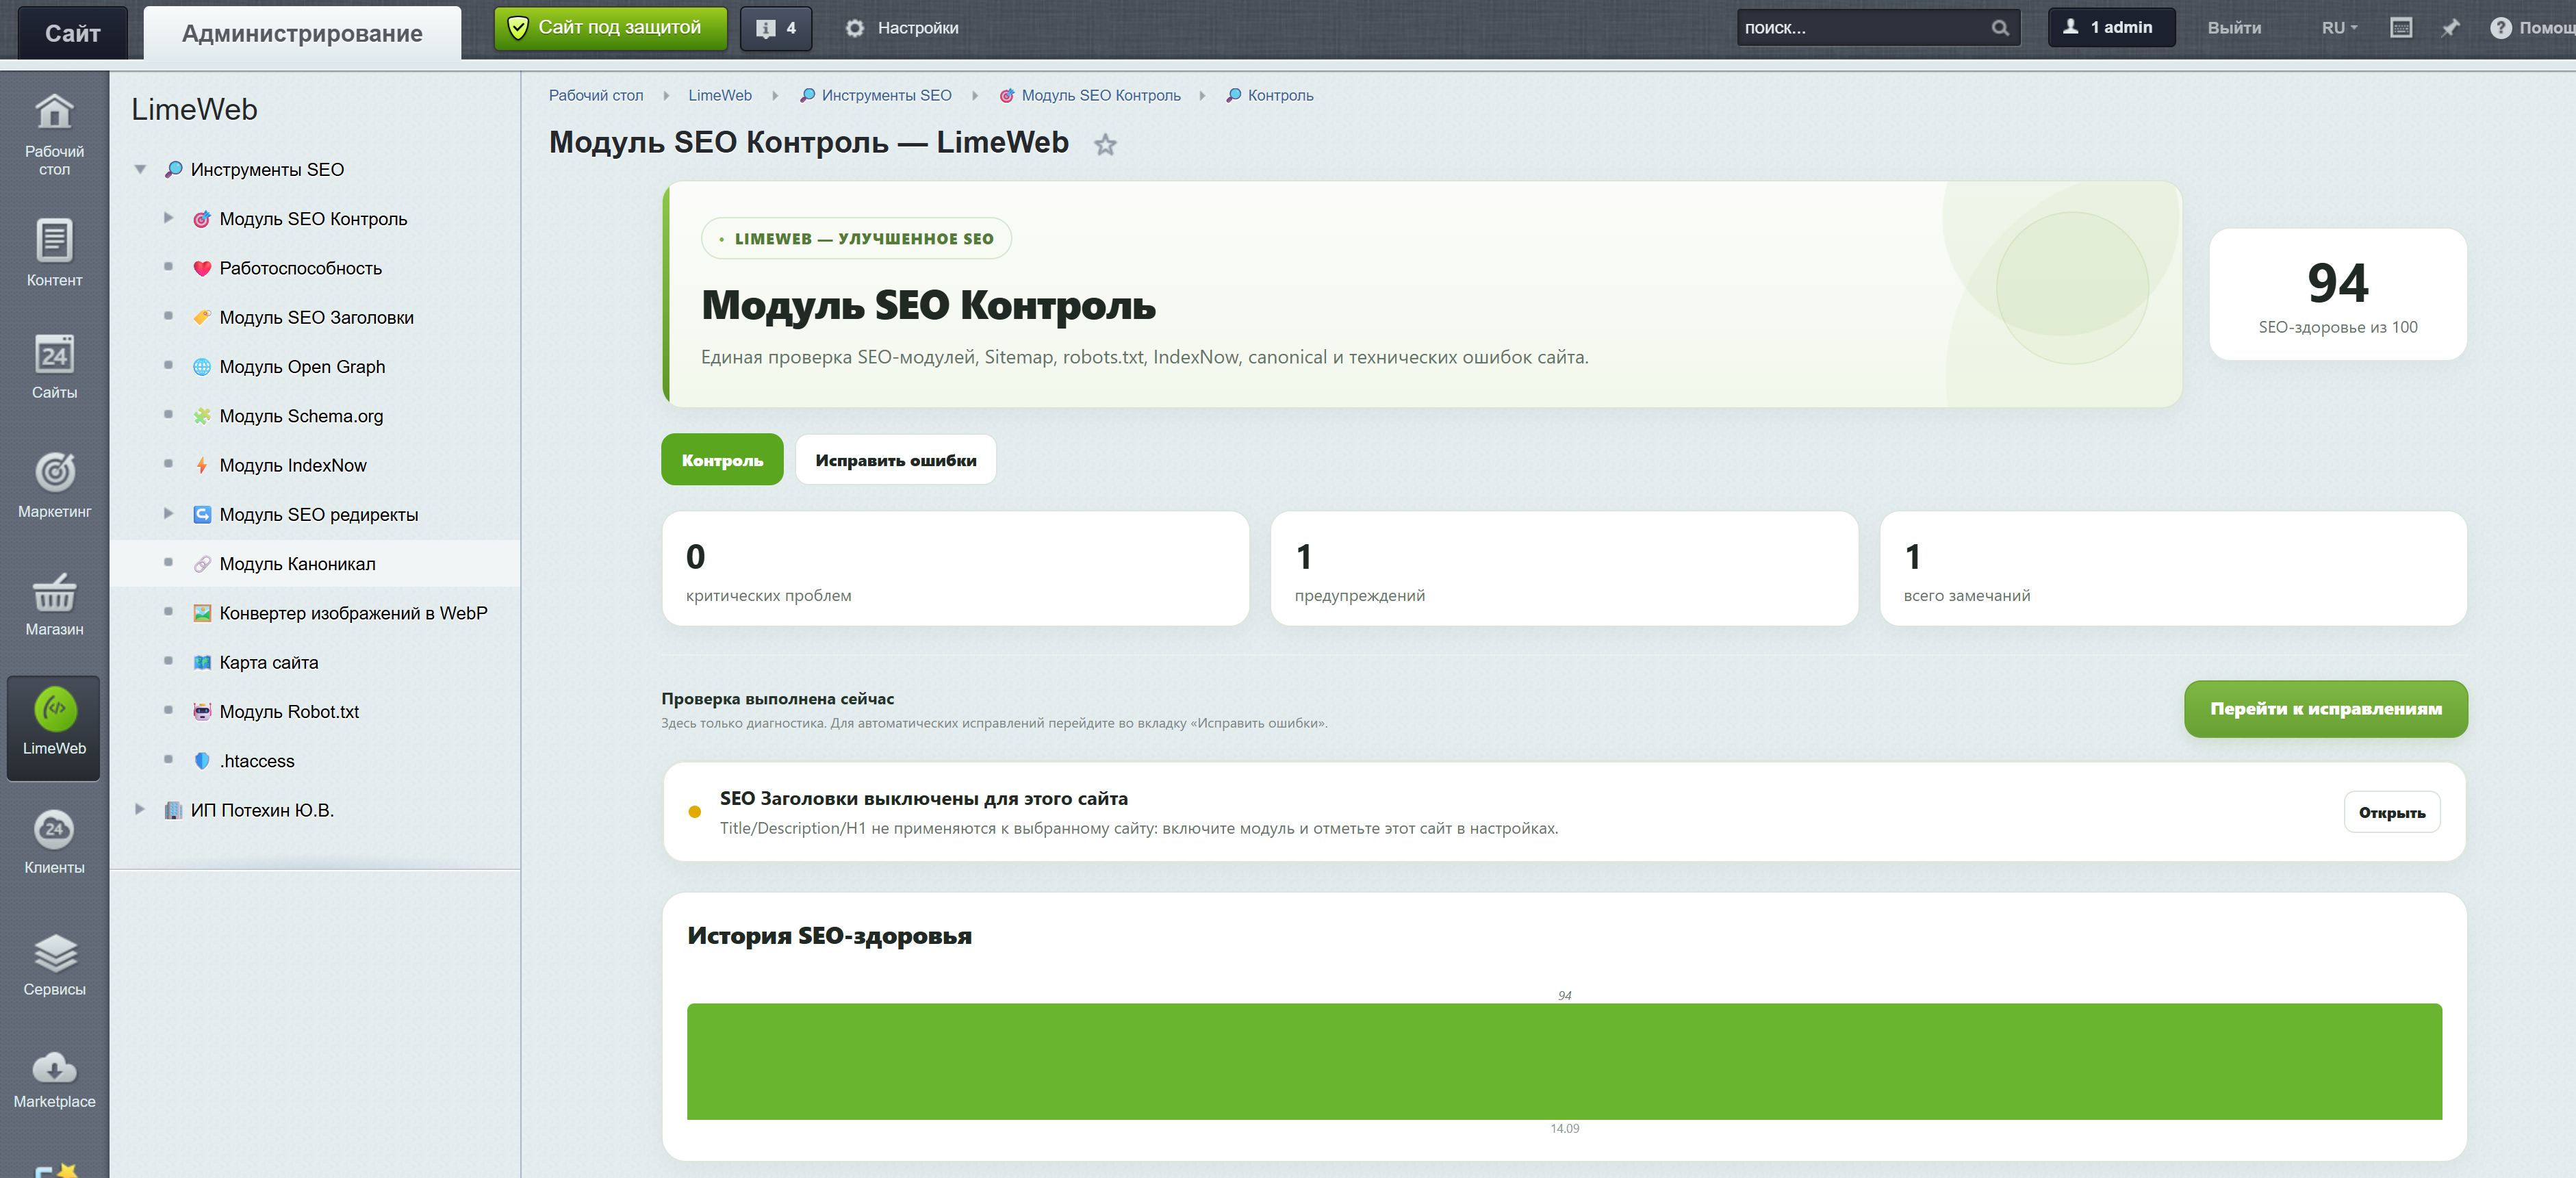Expand the ИП Потехин Ю.В. tree node

pyautogui.click(x=140, y=809)
